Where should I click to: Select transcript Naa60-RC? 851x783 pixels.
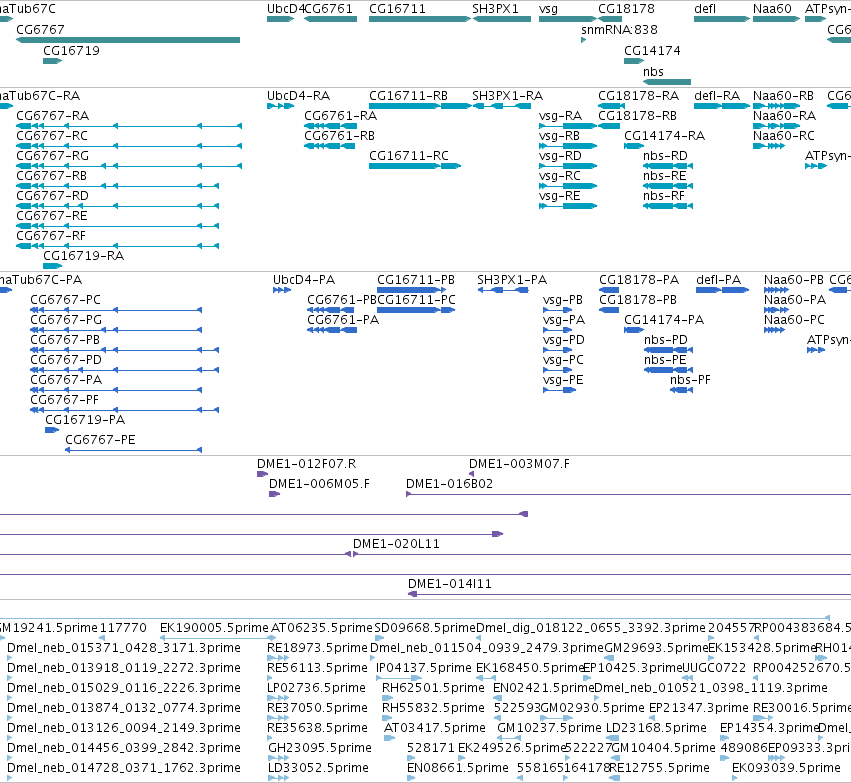pyautogui.click(x=769, y=146)
